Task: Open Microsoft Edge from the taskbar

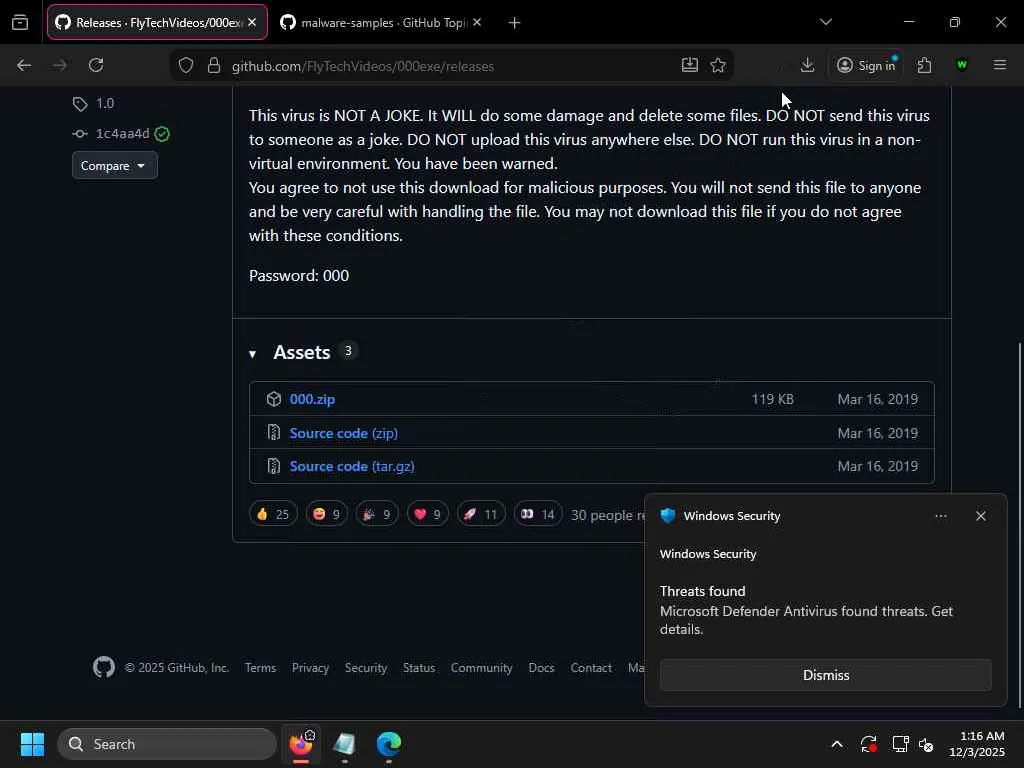Action: [x=389, y=744]
